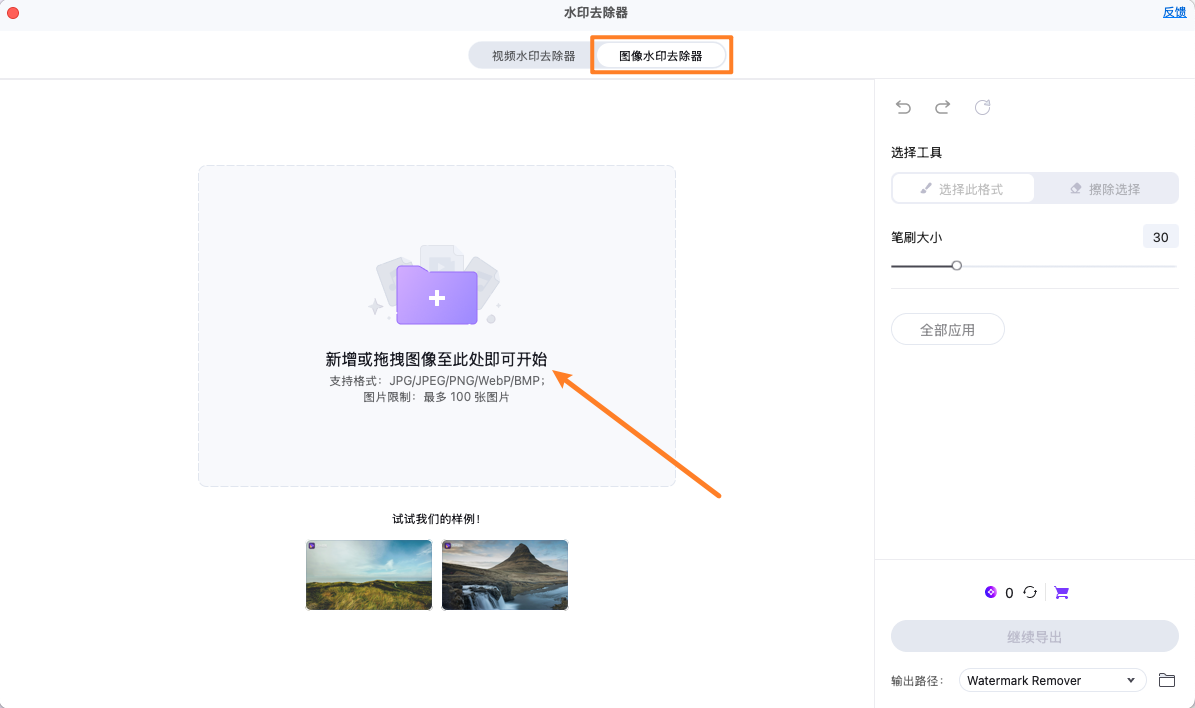
Task: Select the waterfall mountain sample thumbnail
Action: tap(504, 575)
